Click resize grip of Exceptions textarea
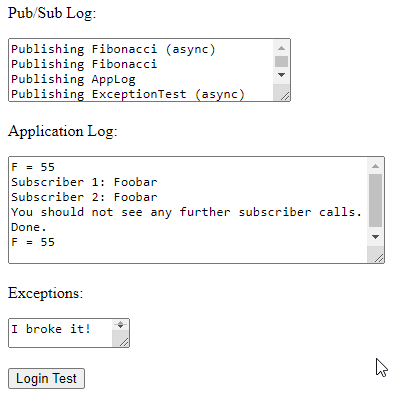The image size is (411, 405). [123, 342]
